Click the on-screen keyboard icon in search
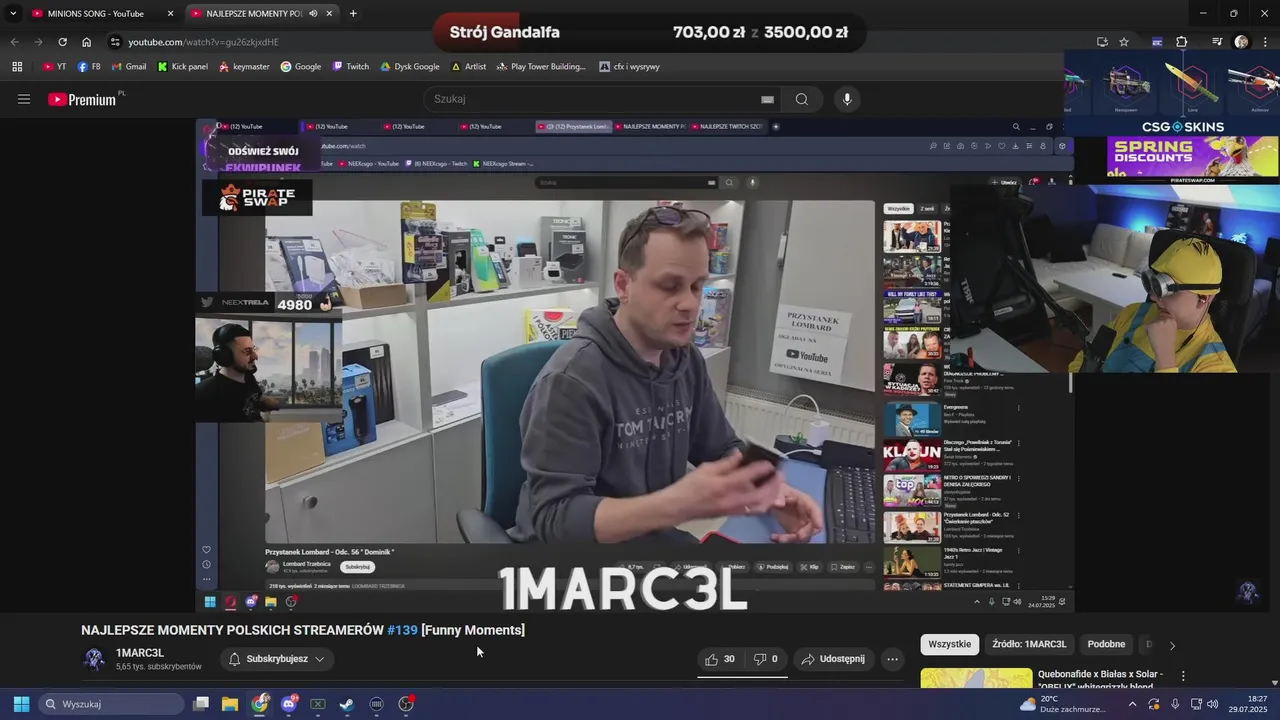Image resolution: width=1280 pixels, height=720 pixels. 767,99
